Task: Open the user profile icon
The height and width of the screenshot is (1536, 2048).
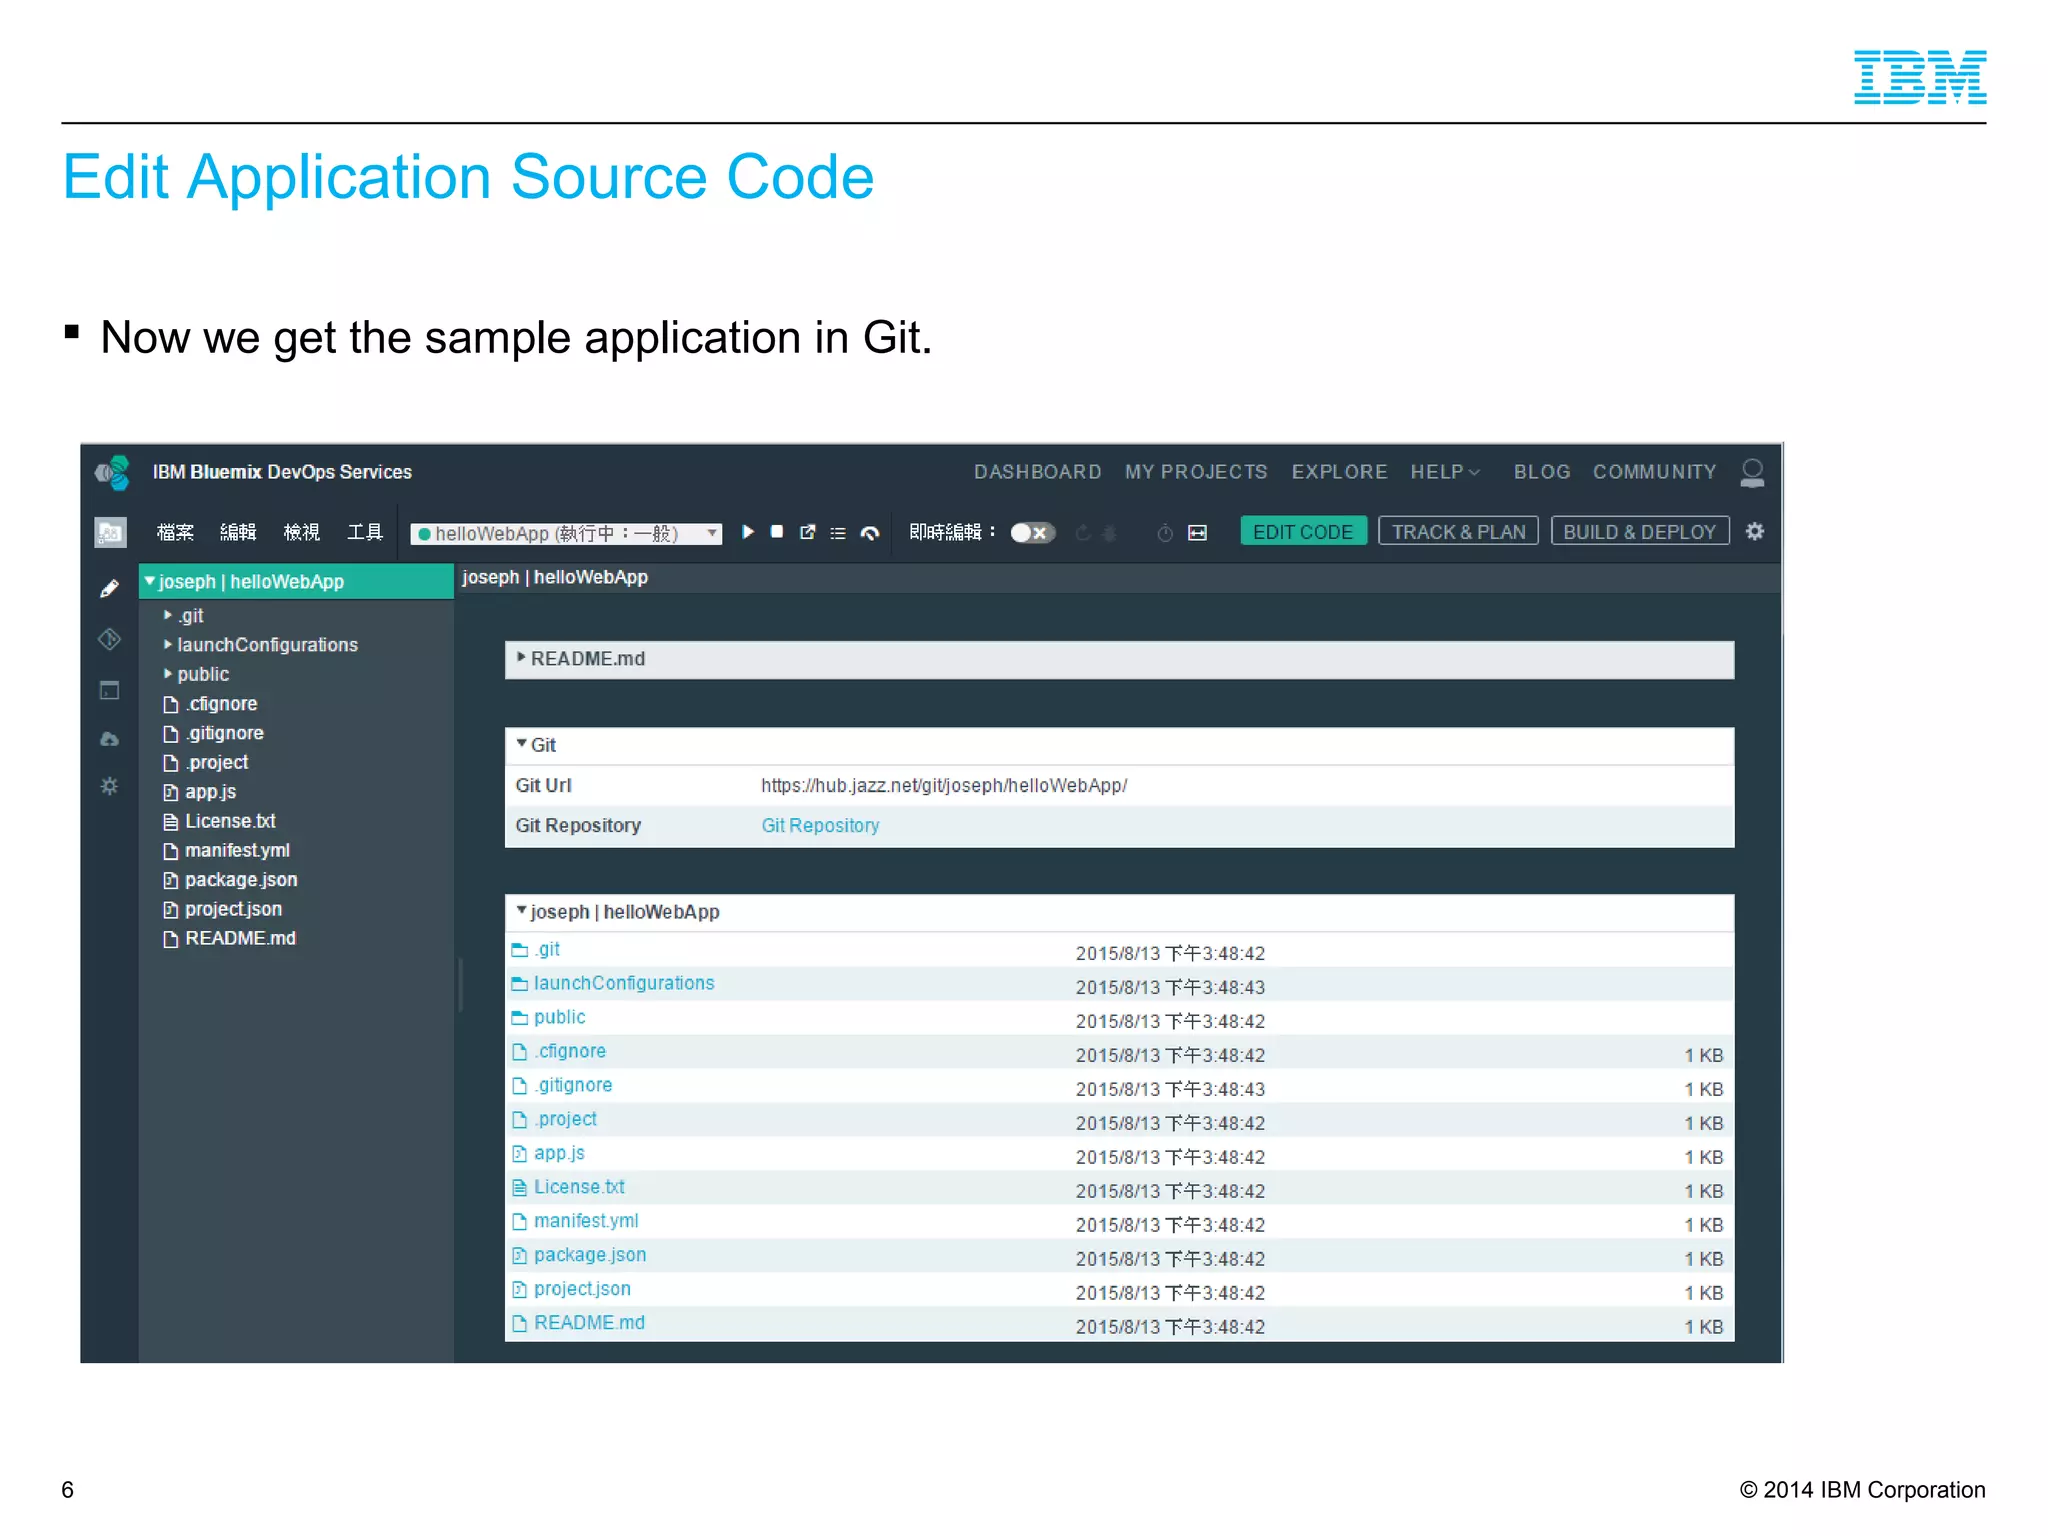Action: click(1752, 472)
